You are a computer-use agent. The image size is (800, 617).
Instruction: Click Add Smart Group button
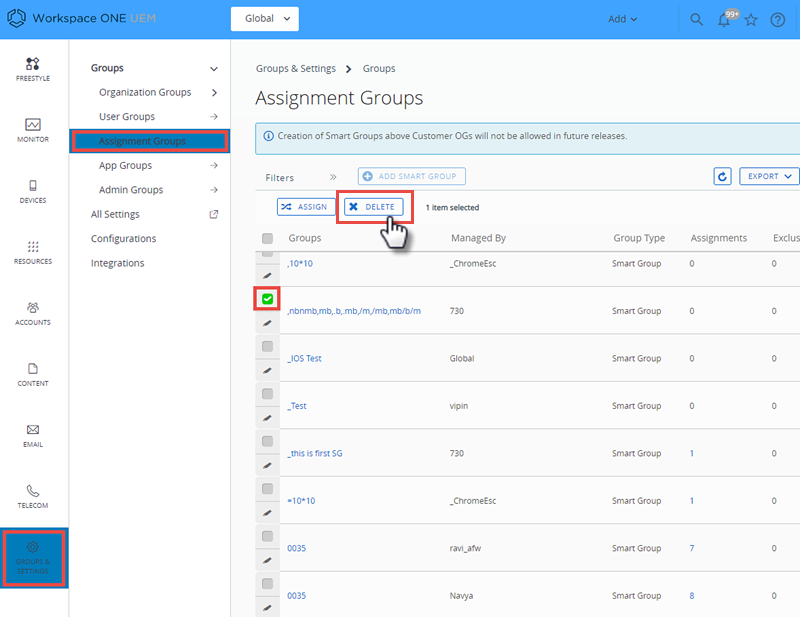(x=412, y=176)
